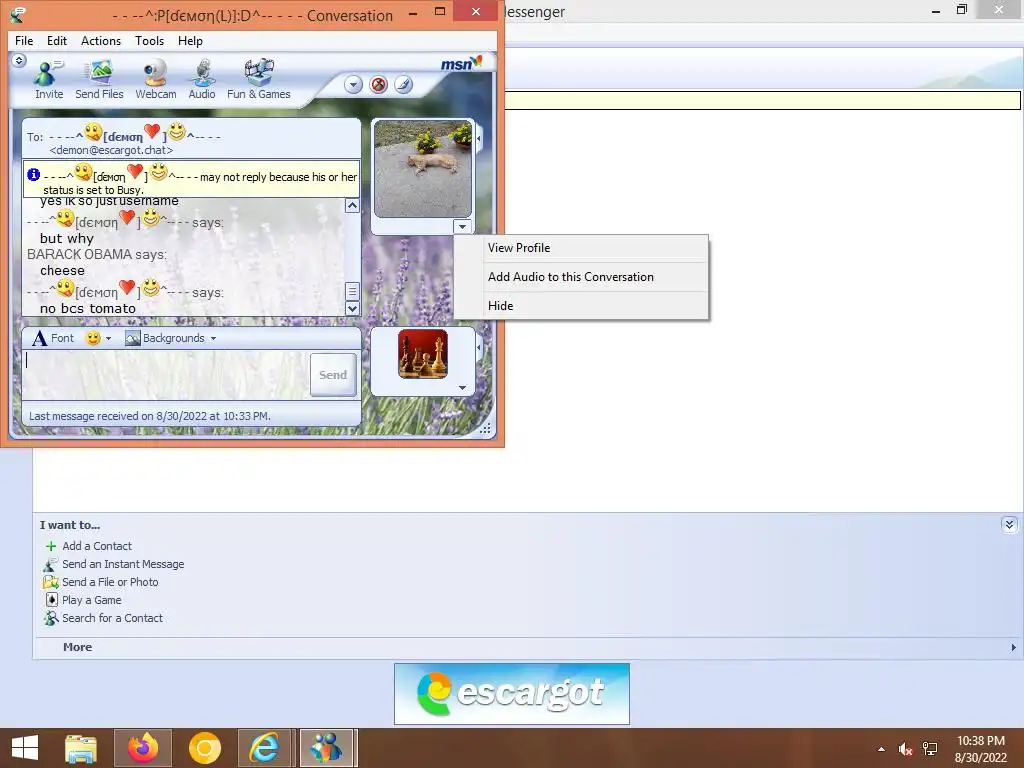
Task: Click the chat history scroll down arrow
Action: (x=352, y=308)
